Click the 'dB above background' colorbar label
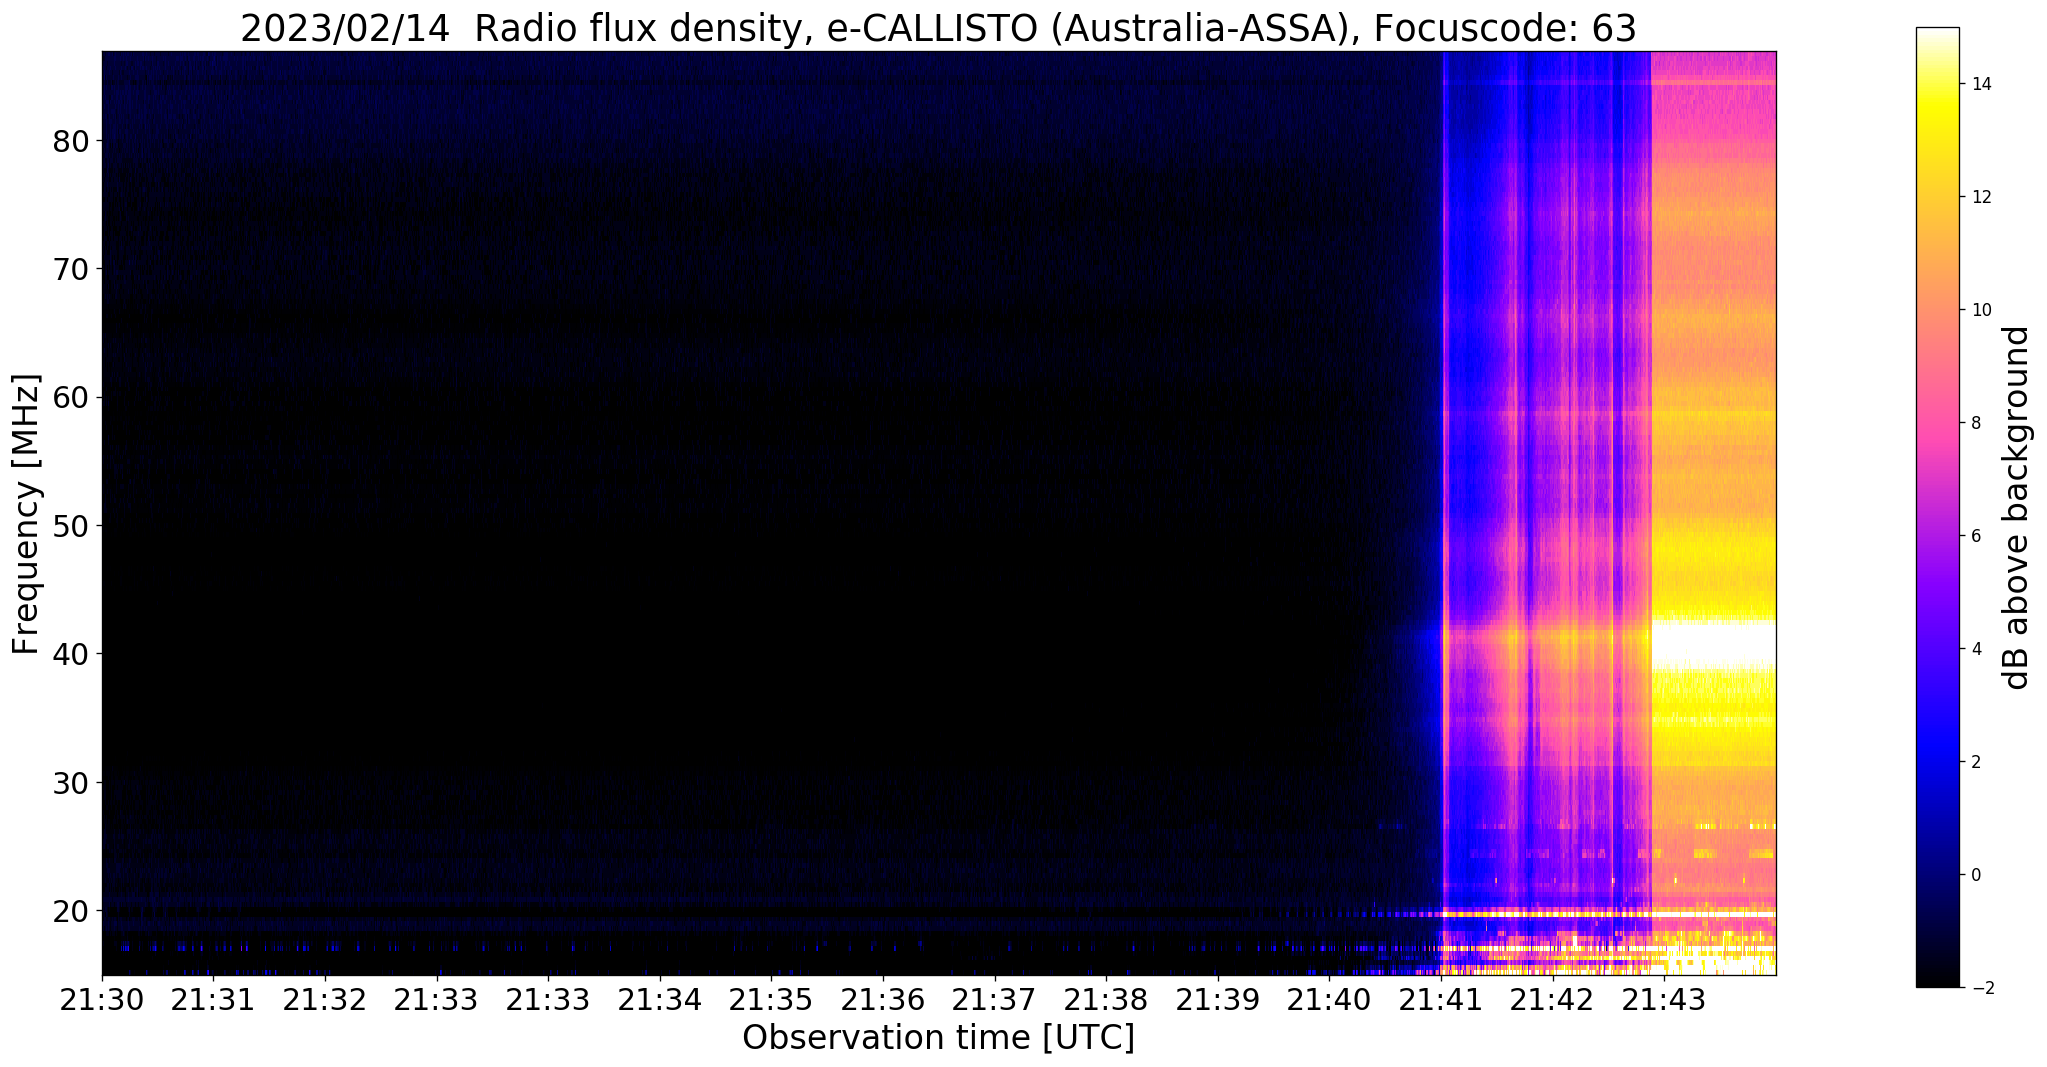This screenshot has height=1067, width=2047. point(2017,507)
